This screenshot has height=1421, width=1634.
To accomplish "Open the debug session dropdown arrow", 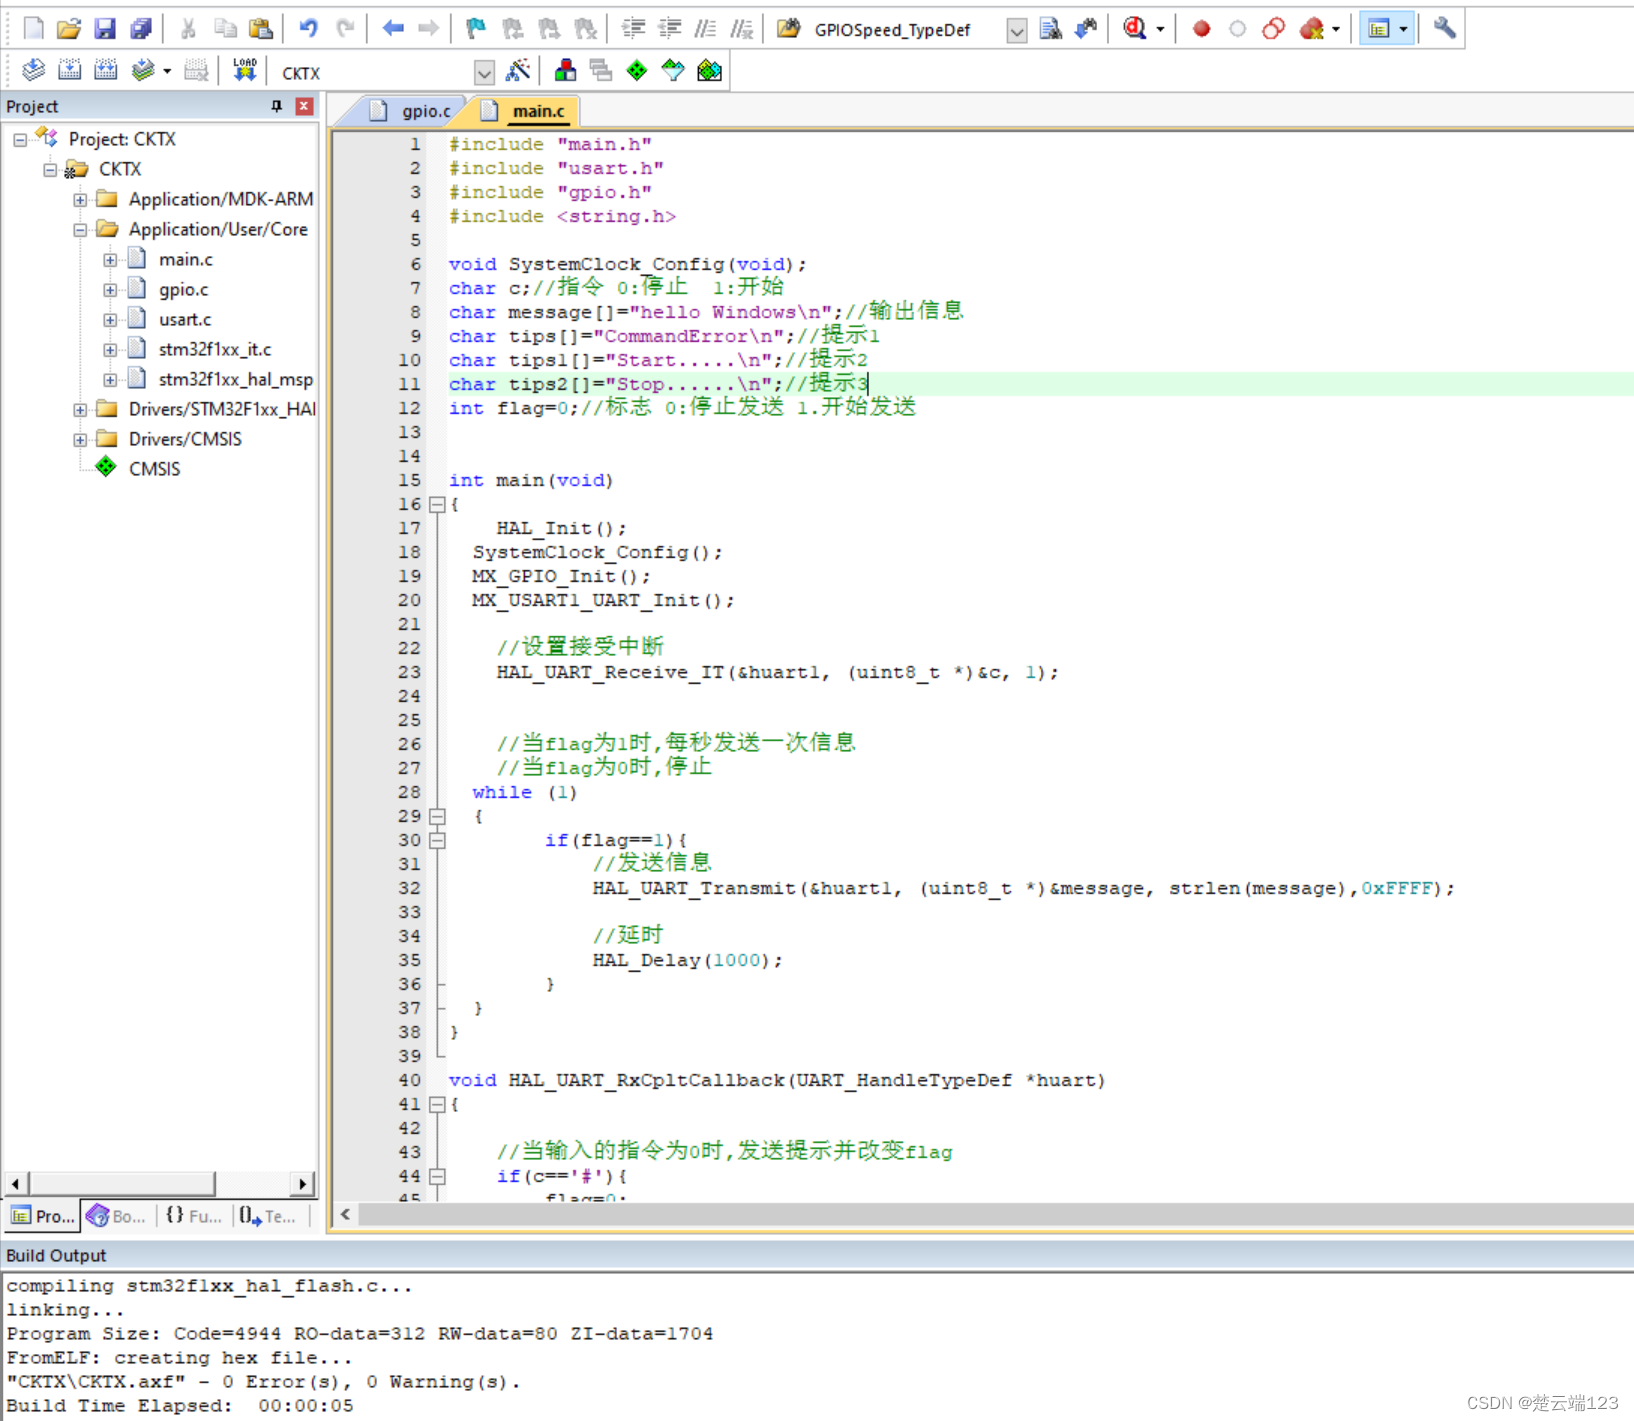I will coord(1160,29).
